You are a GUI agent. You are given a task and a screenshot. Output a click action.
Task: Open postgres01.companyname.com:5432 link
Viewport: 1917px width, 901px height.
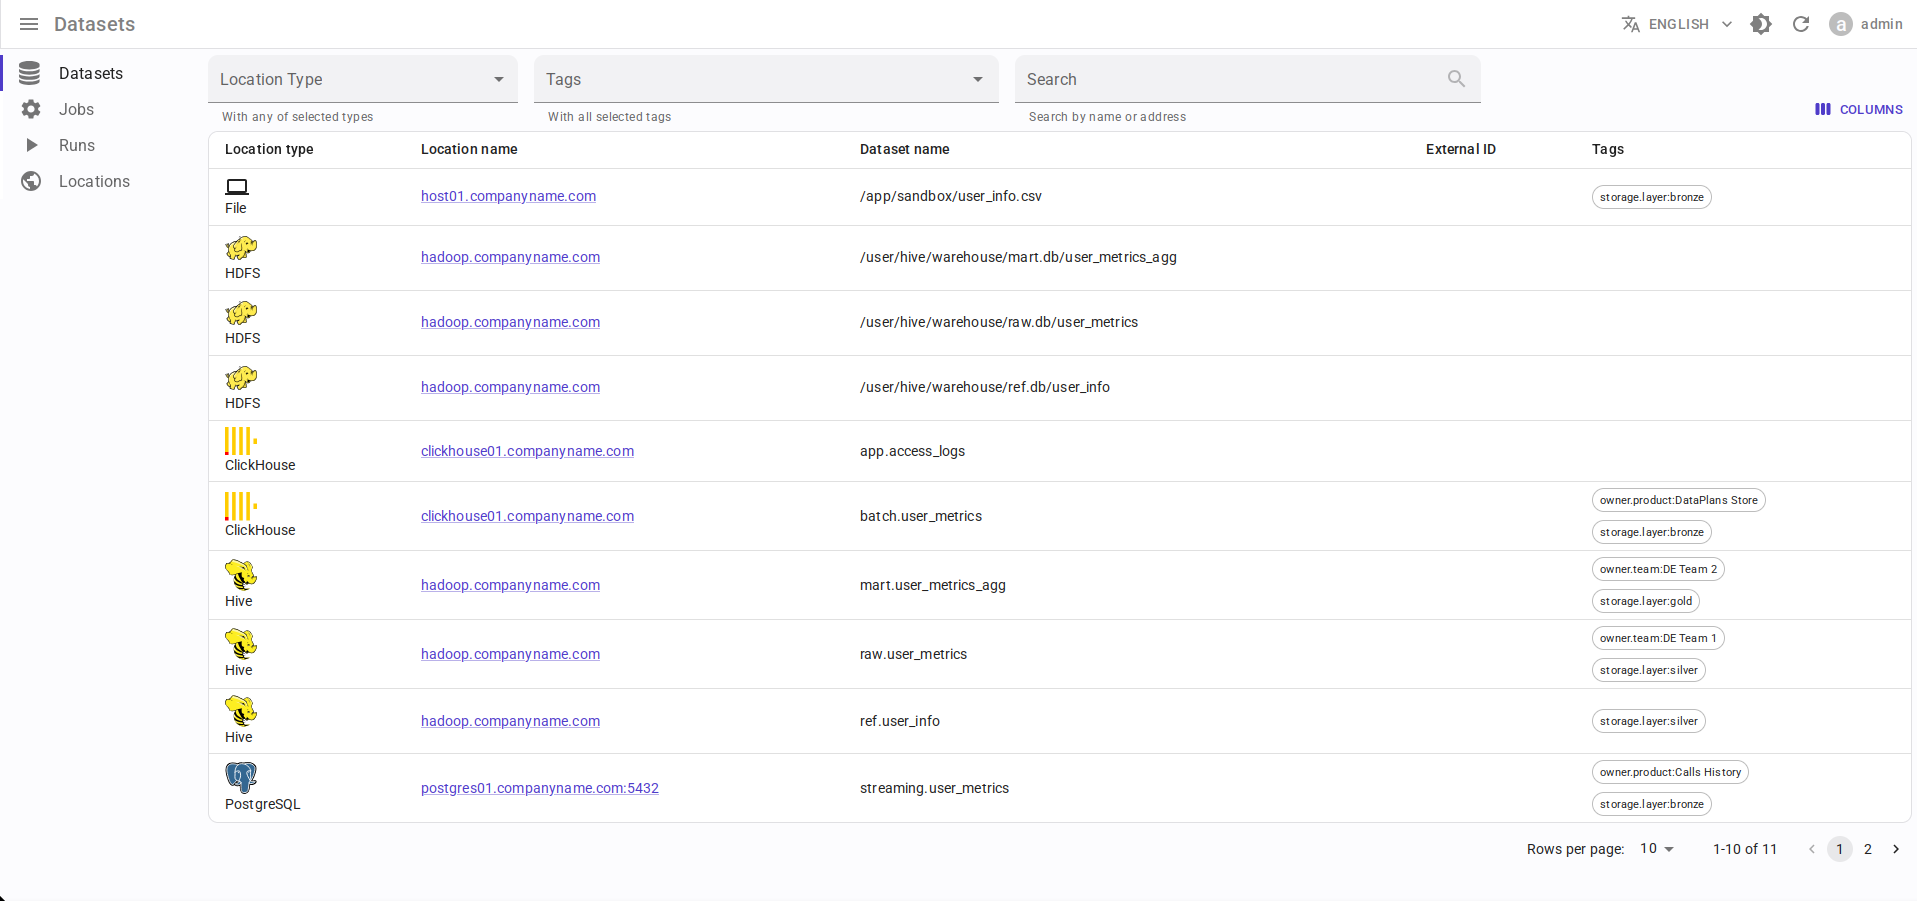tap(540, 788)
